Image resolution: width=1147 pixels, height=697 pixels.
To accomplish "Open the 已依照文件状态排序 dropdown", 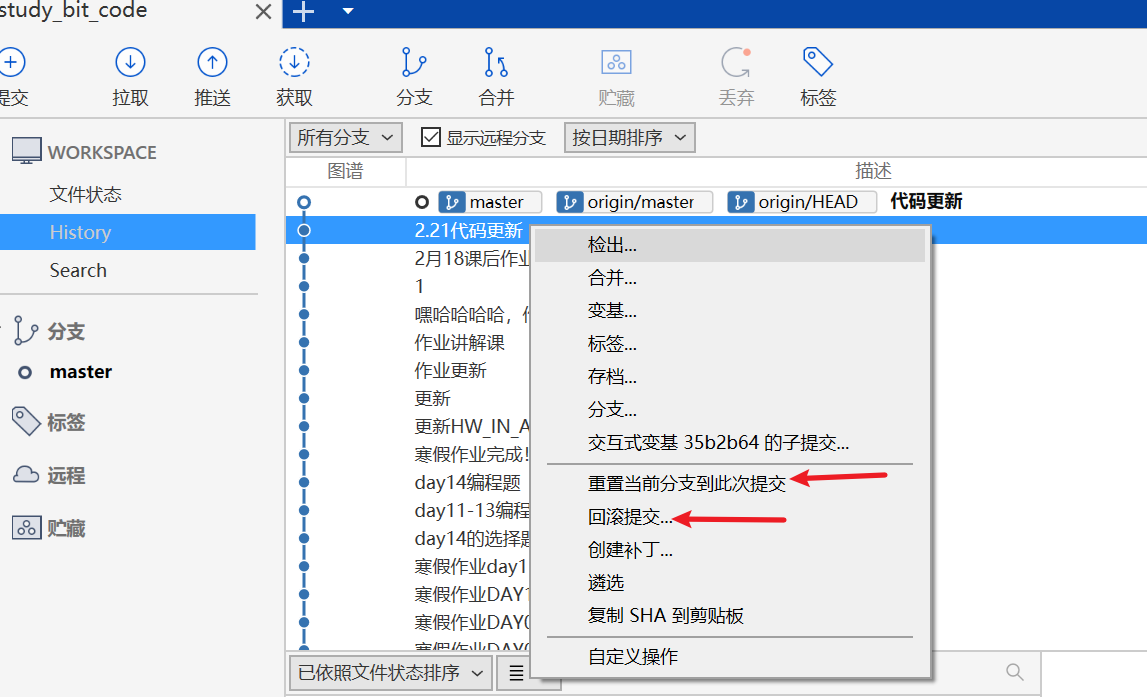I will [x=391, y=673].
